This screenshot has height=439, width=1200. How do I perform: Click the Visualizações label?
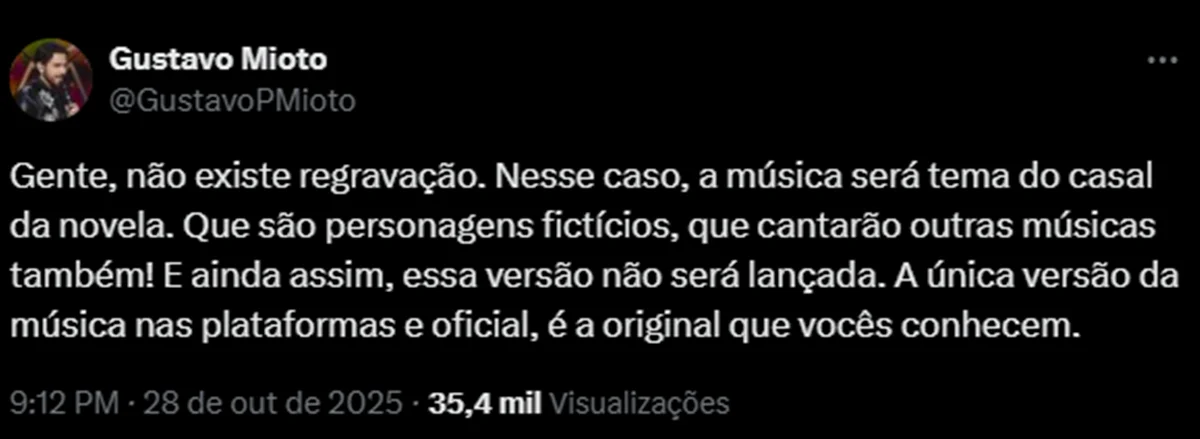(x=639, y=404)
